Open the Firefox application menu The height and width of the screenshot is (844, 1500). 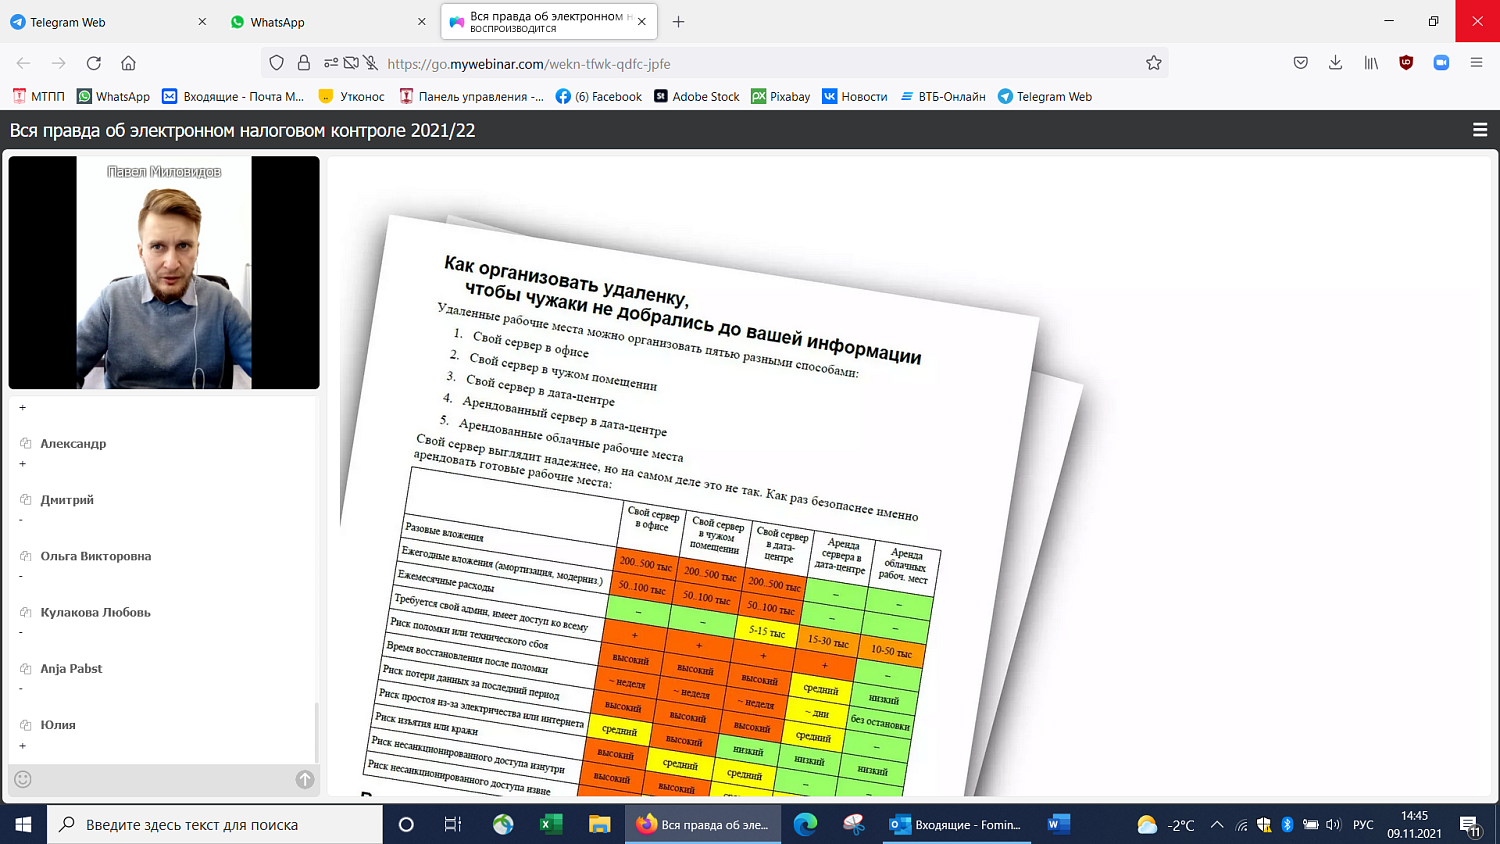tap(1476, 63)
